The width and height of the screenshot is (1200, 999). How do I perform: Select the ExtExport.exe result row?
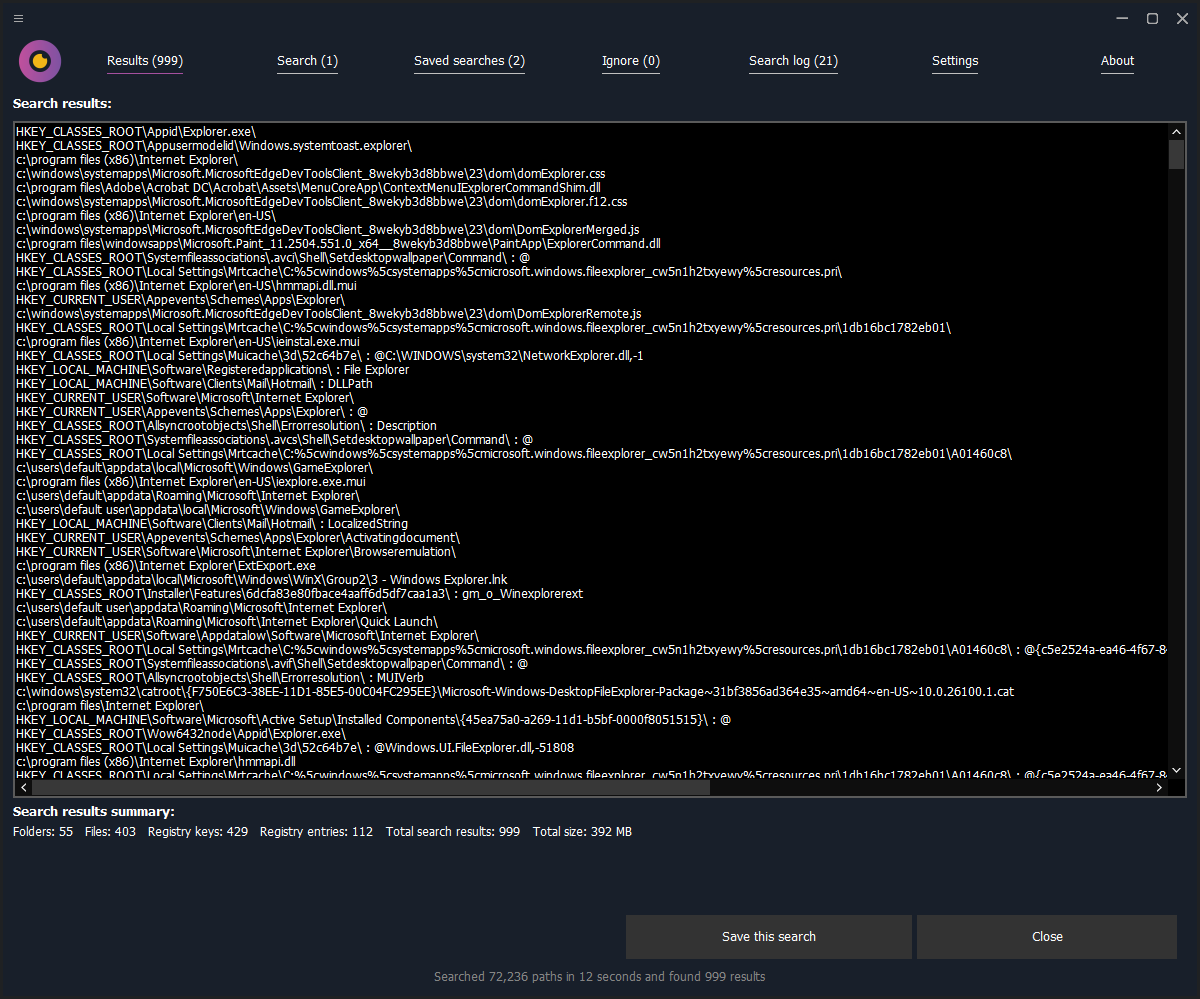tap(591, 566)
